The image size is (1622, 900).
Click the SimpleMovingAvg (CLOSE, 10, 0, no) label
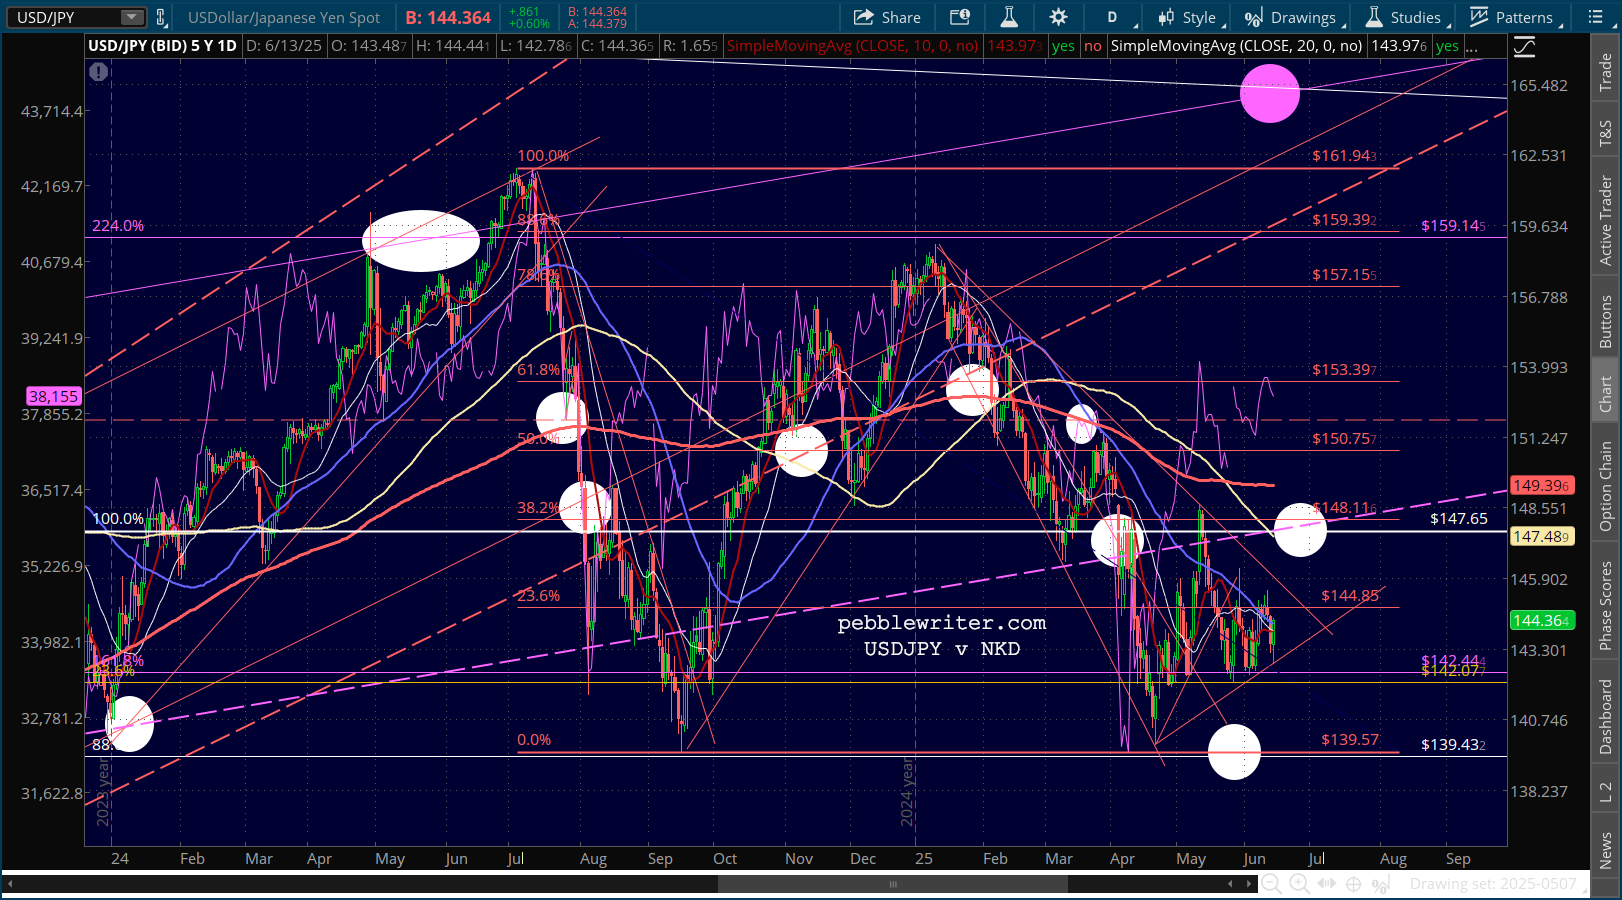[x=852, y=46]
